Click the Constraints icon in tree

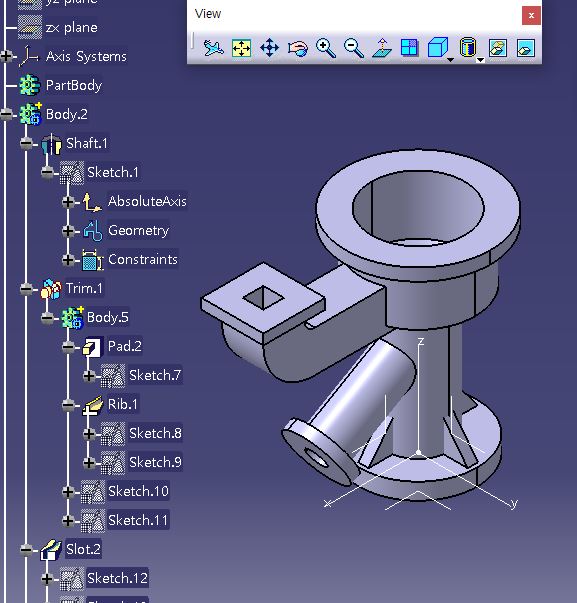click(x=92, y=260)
